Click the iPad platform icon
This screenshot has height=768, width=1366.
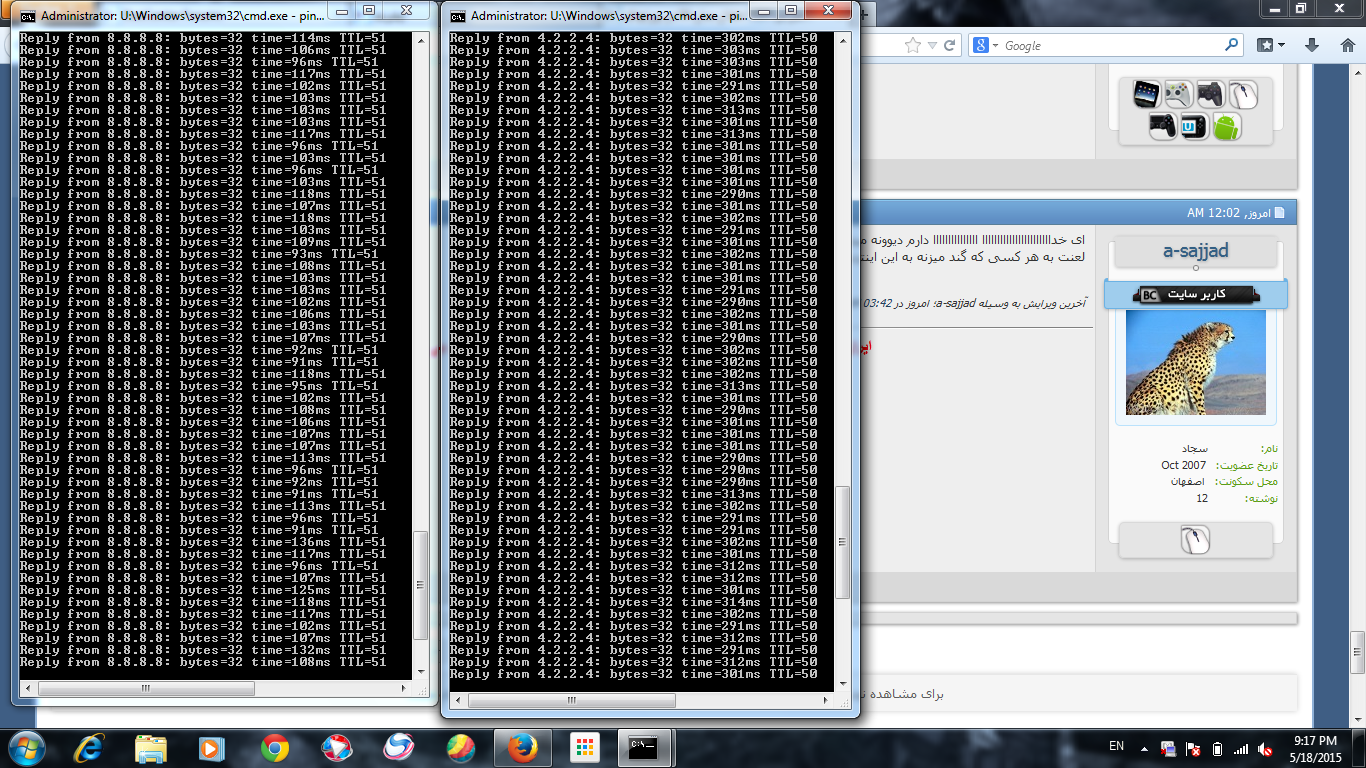point(1146,95)
